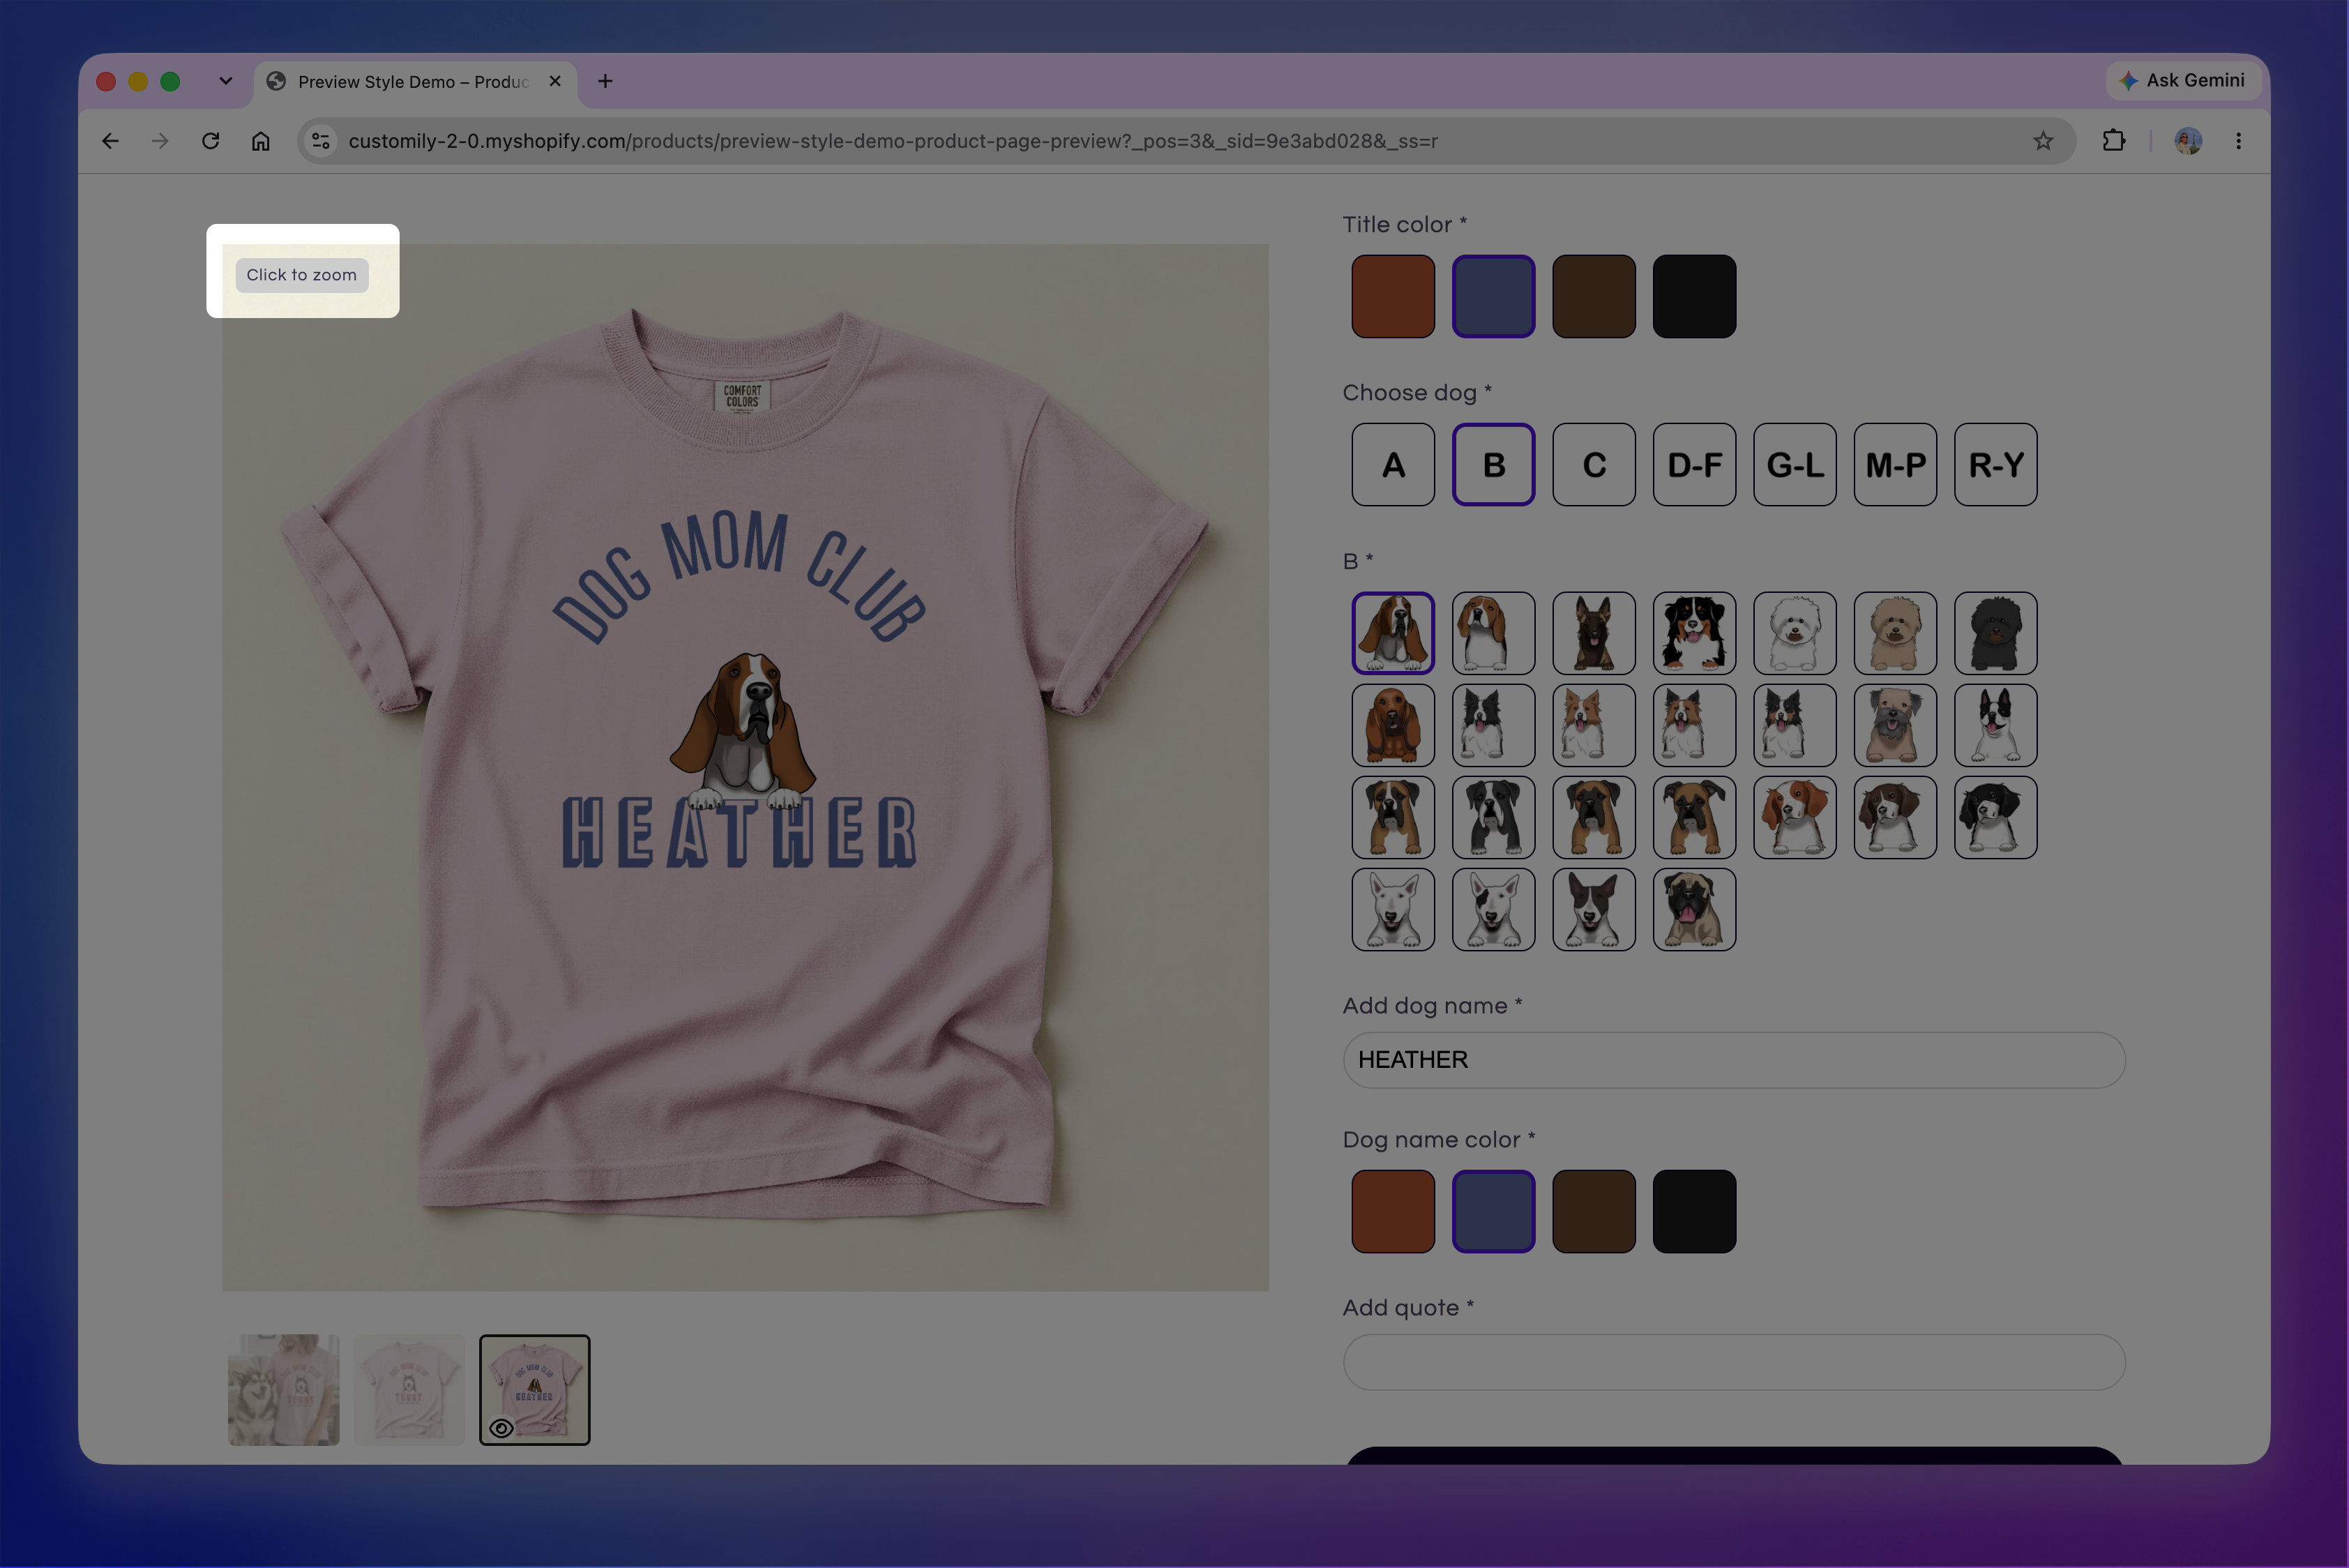
Task: Open the second light pink shirt thumbnail
Action: 409,1390
